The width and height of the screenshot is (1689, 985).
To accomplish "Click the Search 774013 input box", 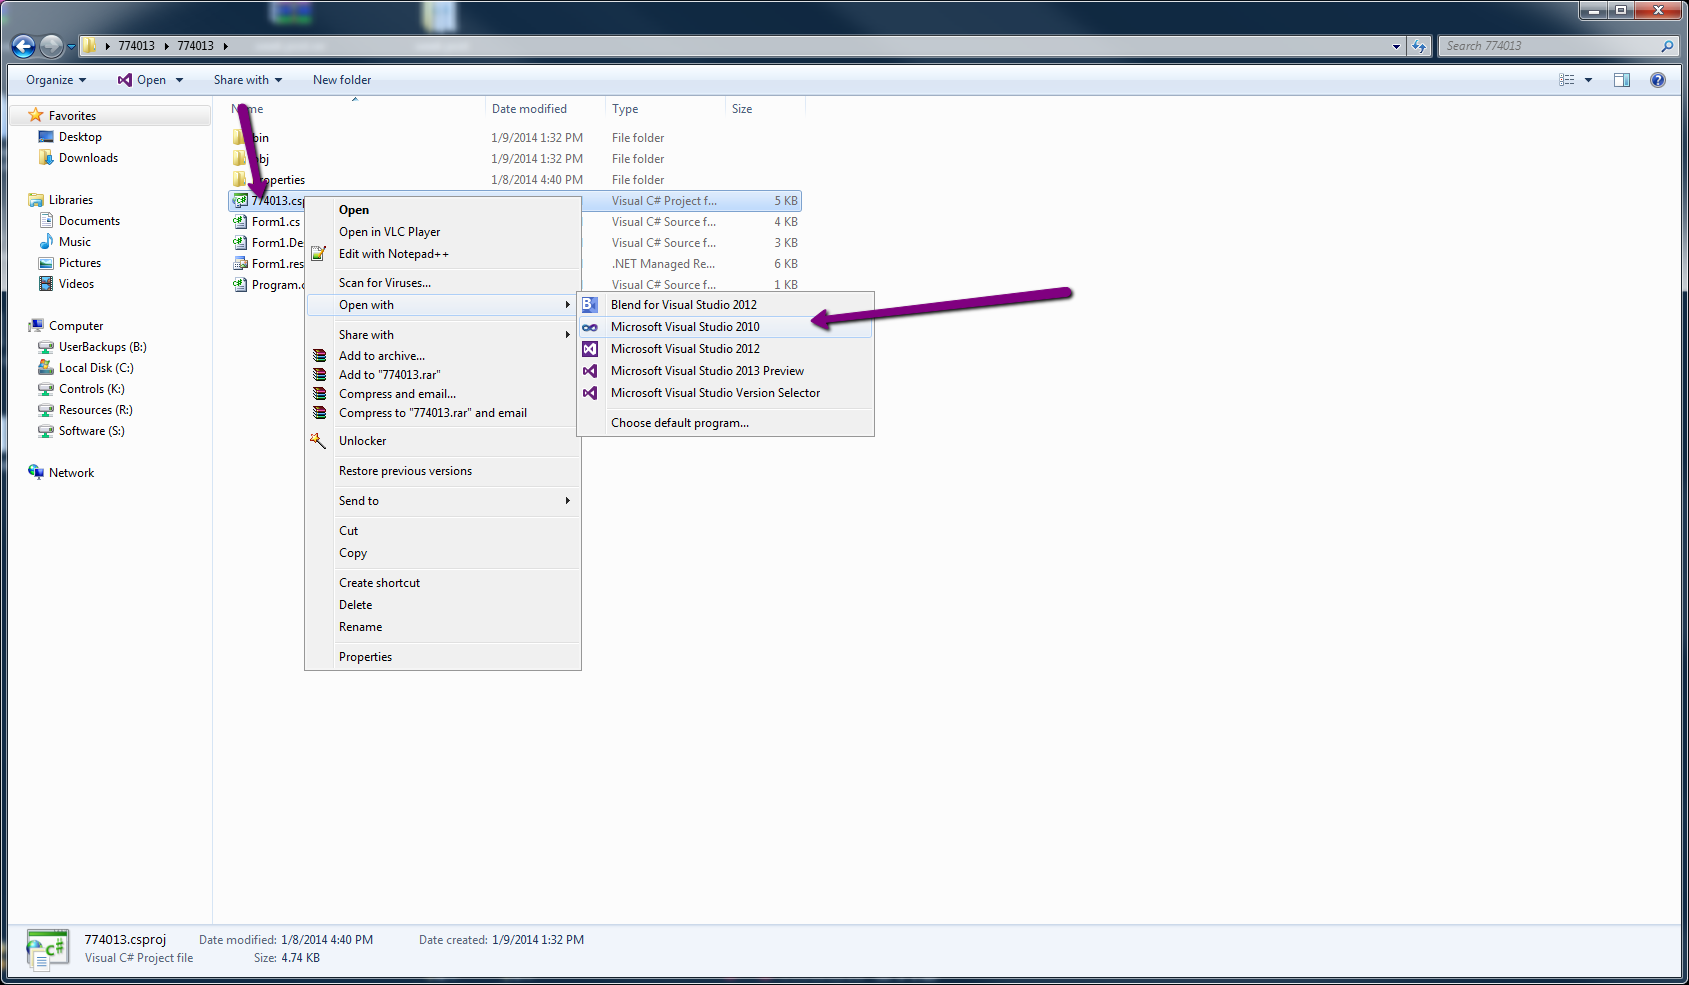I will (x=1548, y=46).
